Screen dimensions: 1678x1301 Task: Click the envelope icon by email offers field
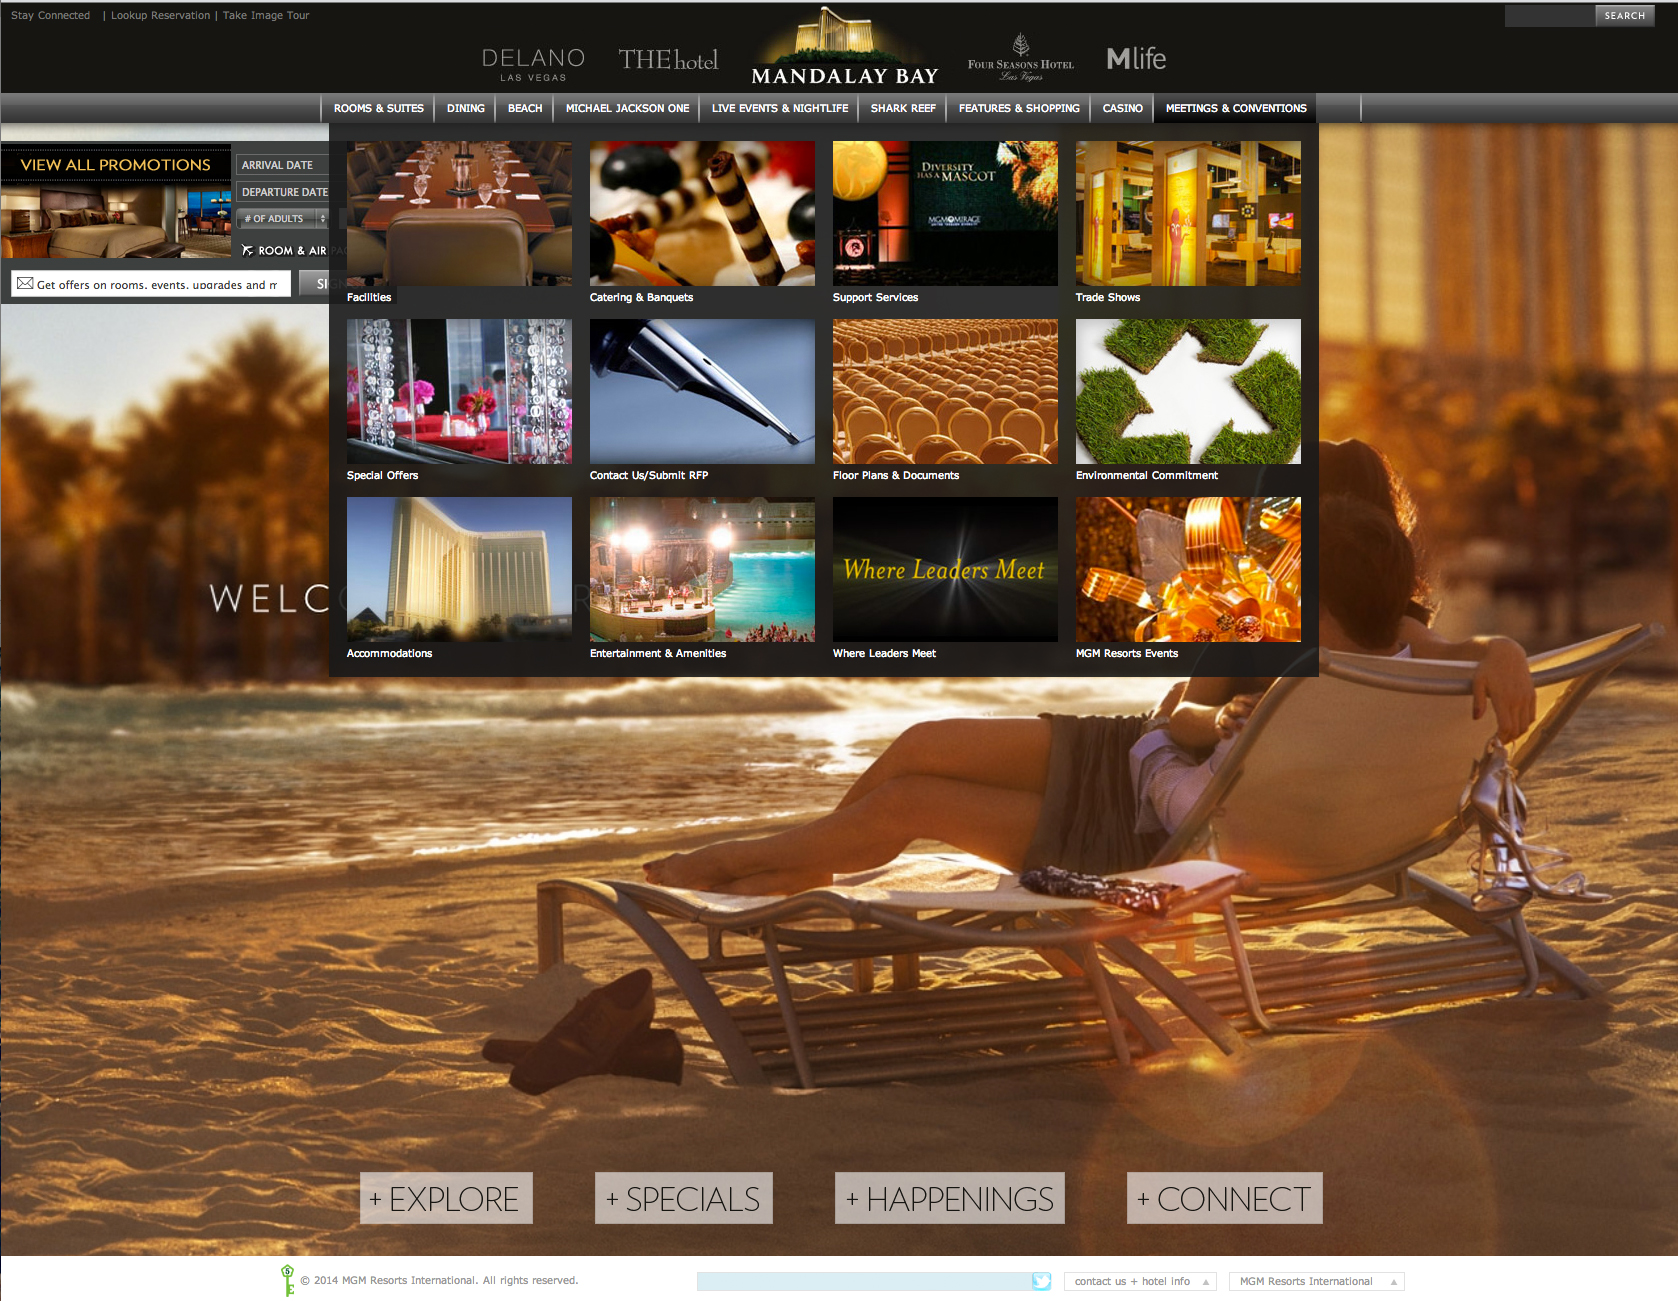(x=25, y=284)
